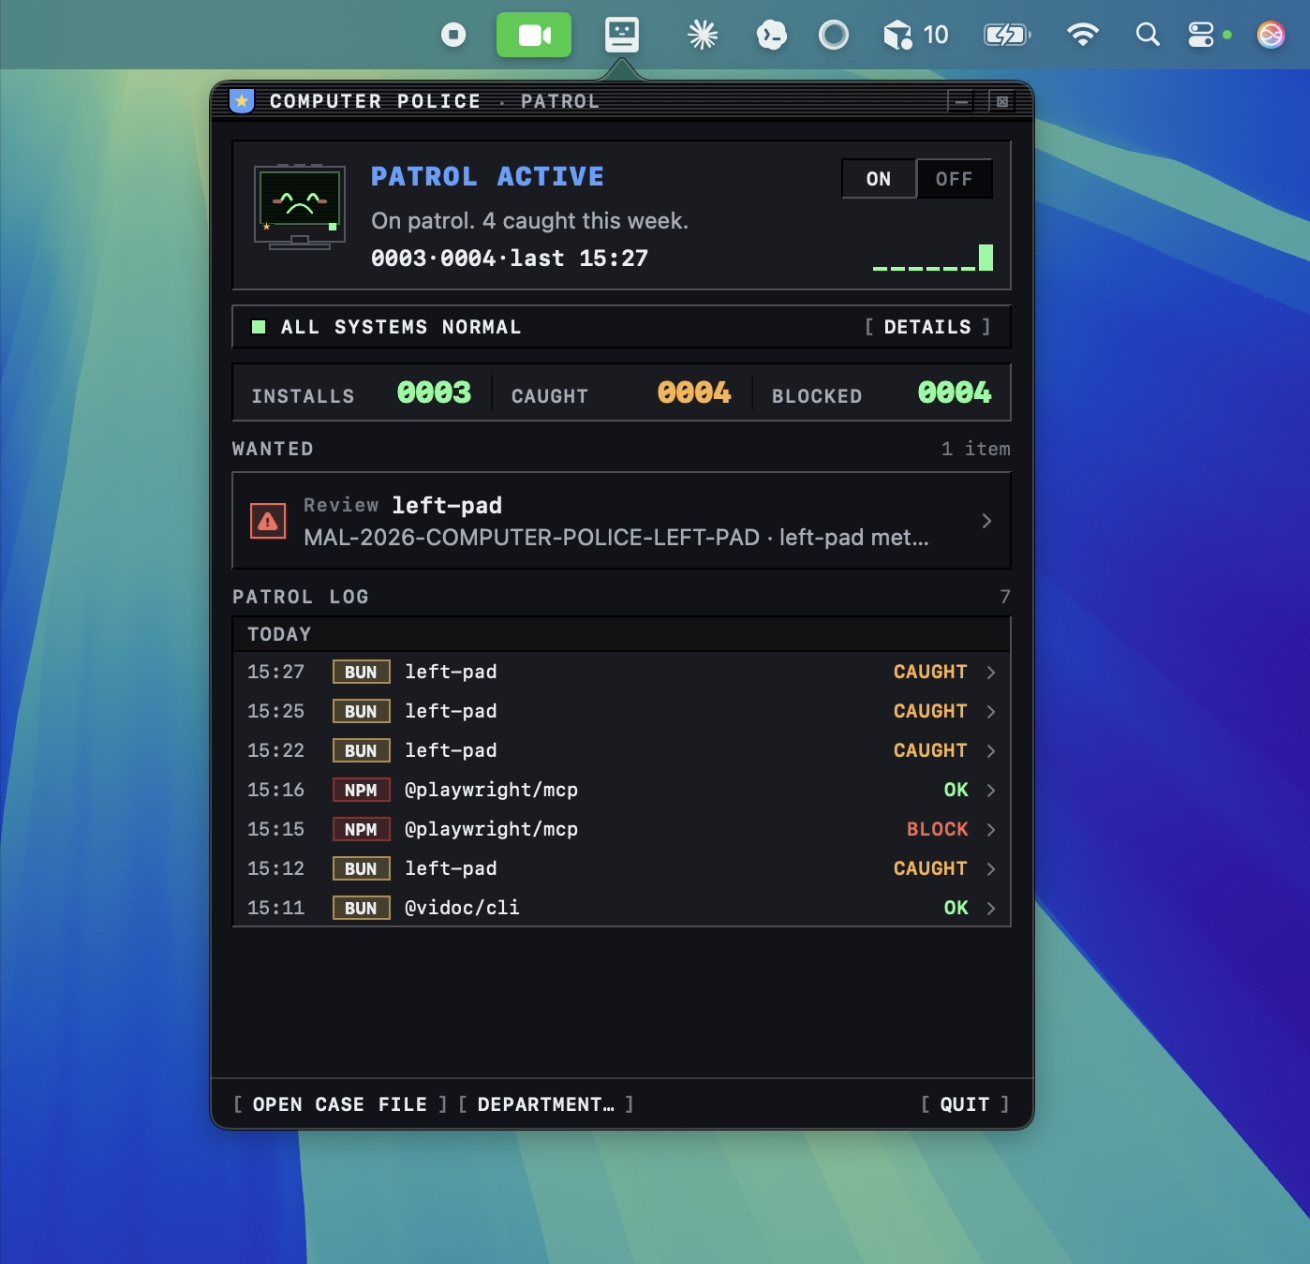
Task: Click the '0003·0004·last 15:27' summary line
Action: click(510, 259)
